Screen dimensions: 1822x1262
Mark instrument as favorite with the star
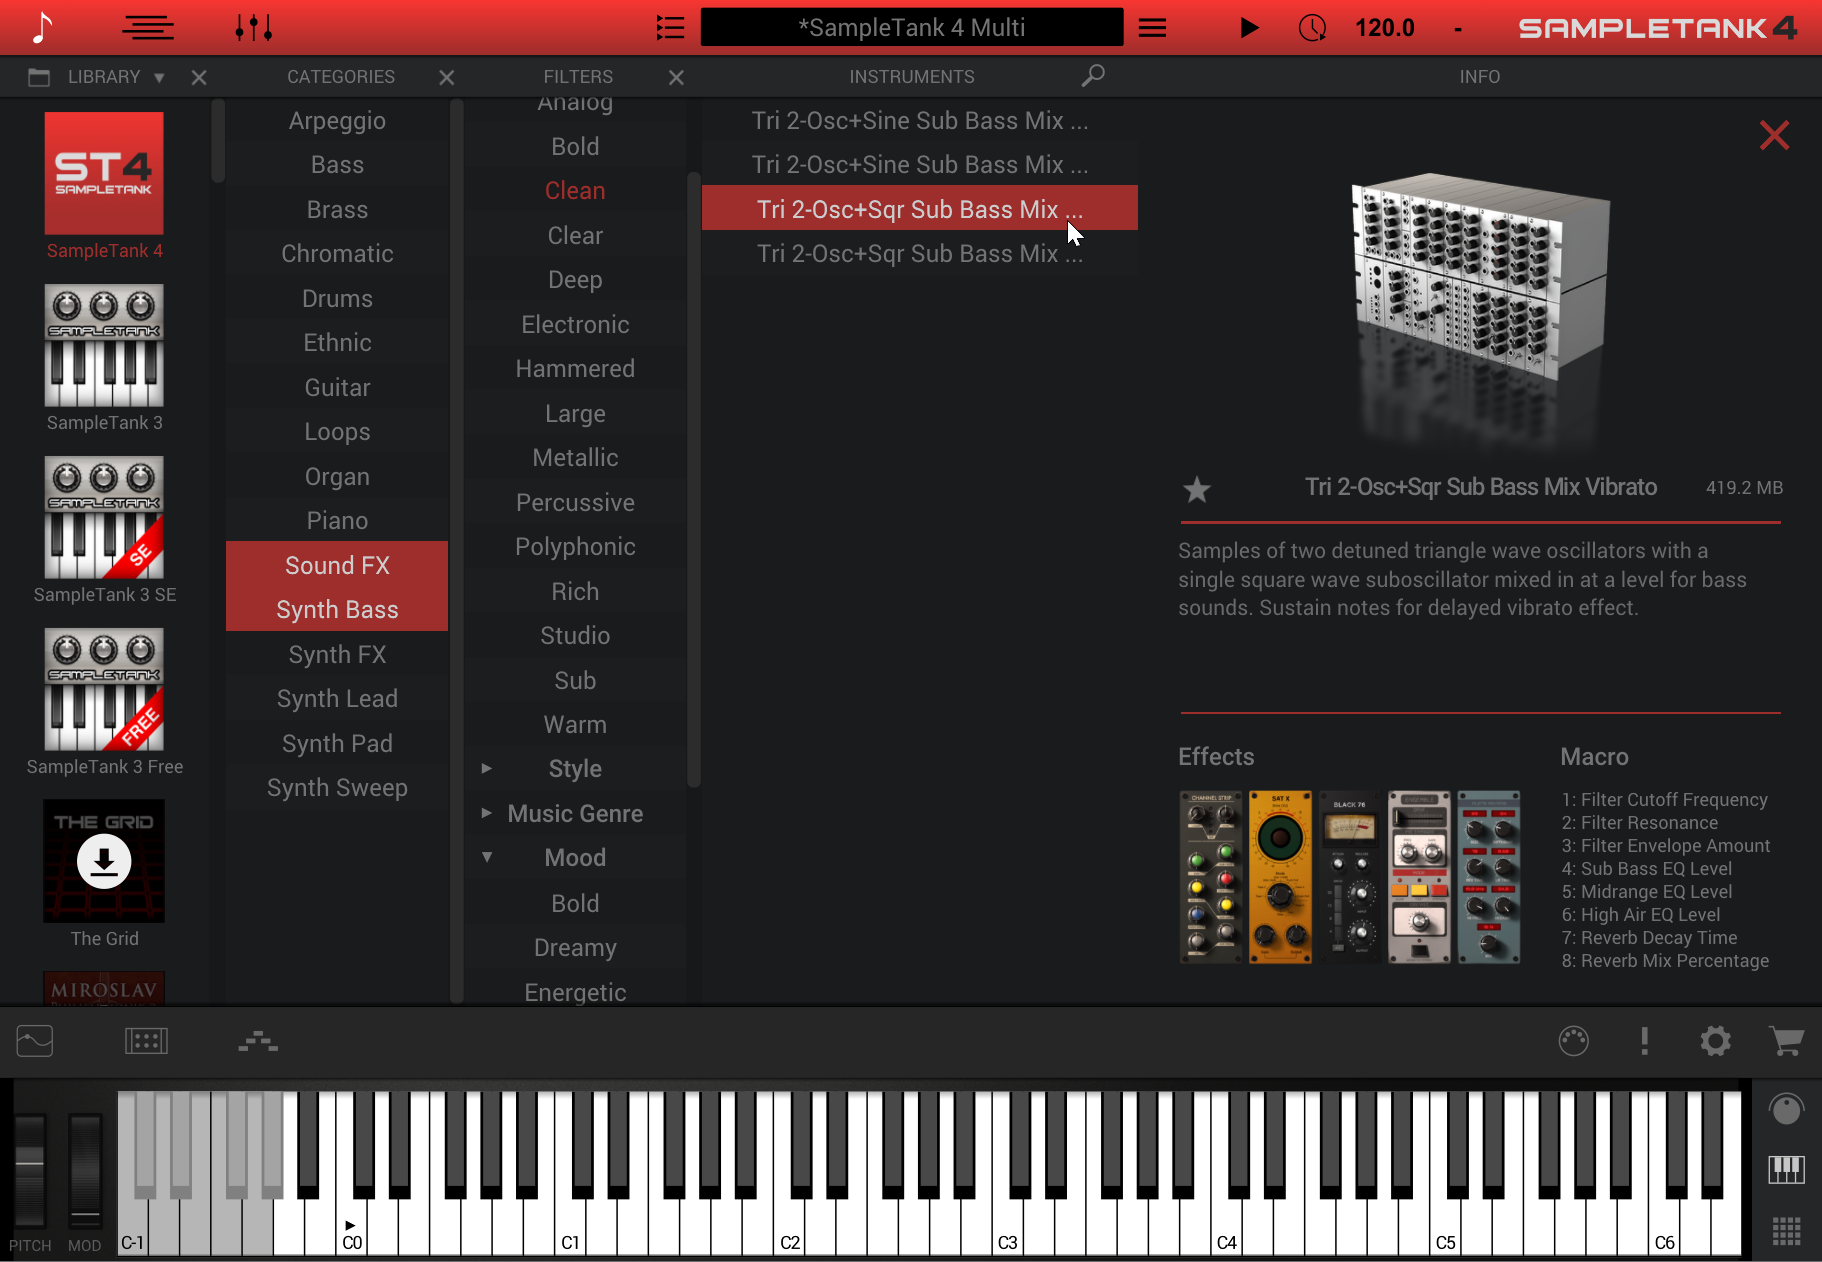point(1197,489)
